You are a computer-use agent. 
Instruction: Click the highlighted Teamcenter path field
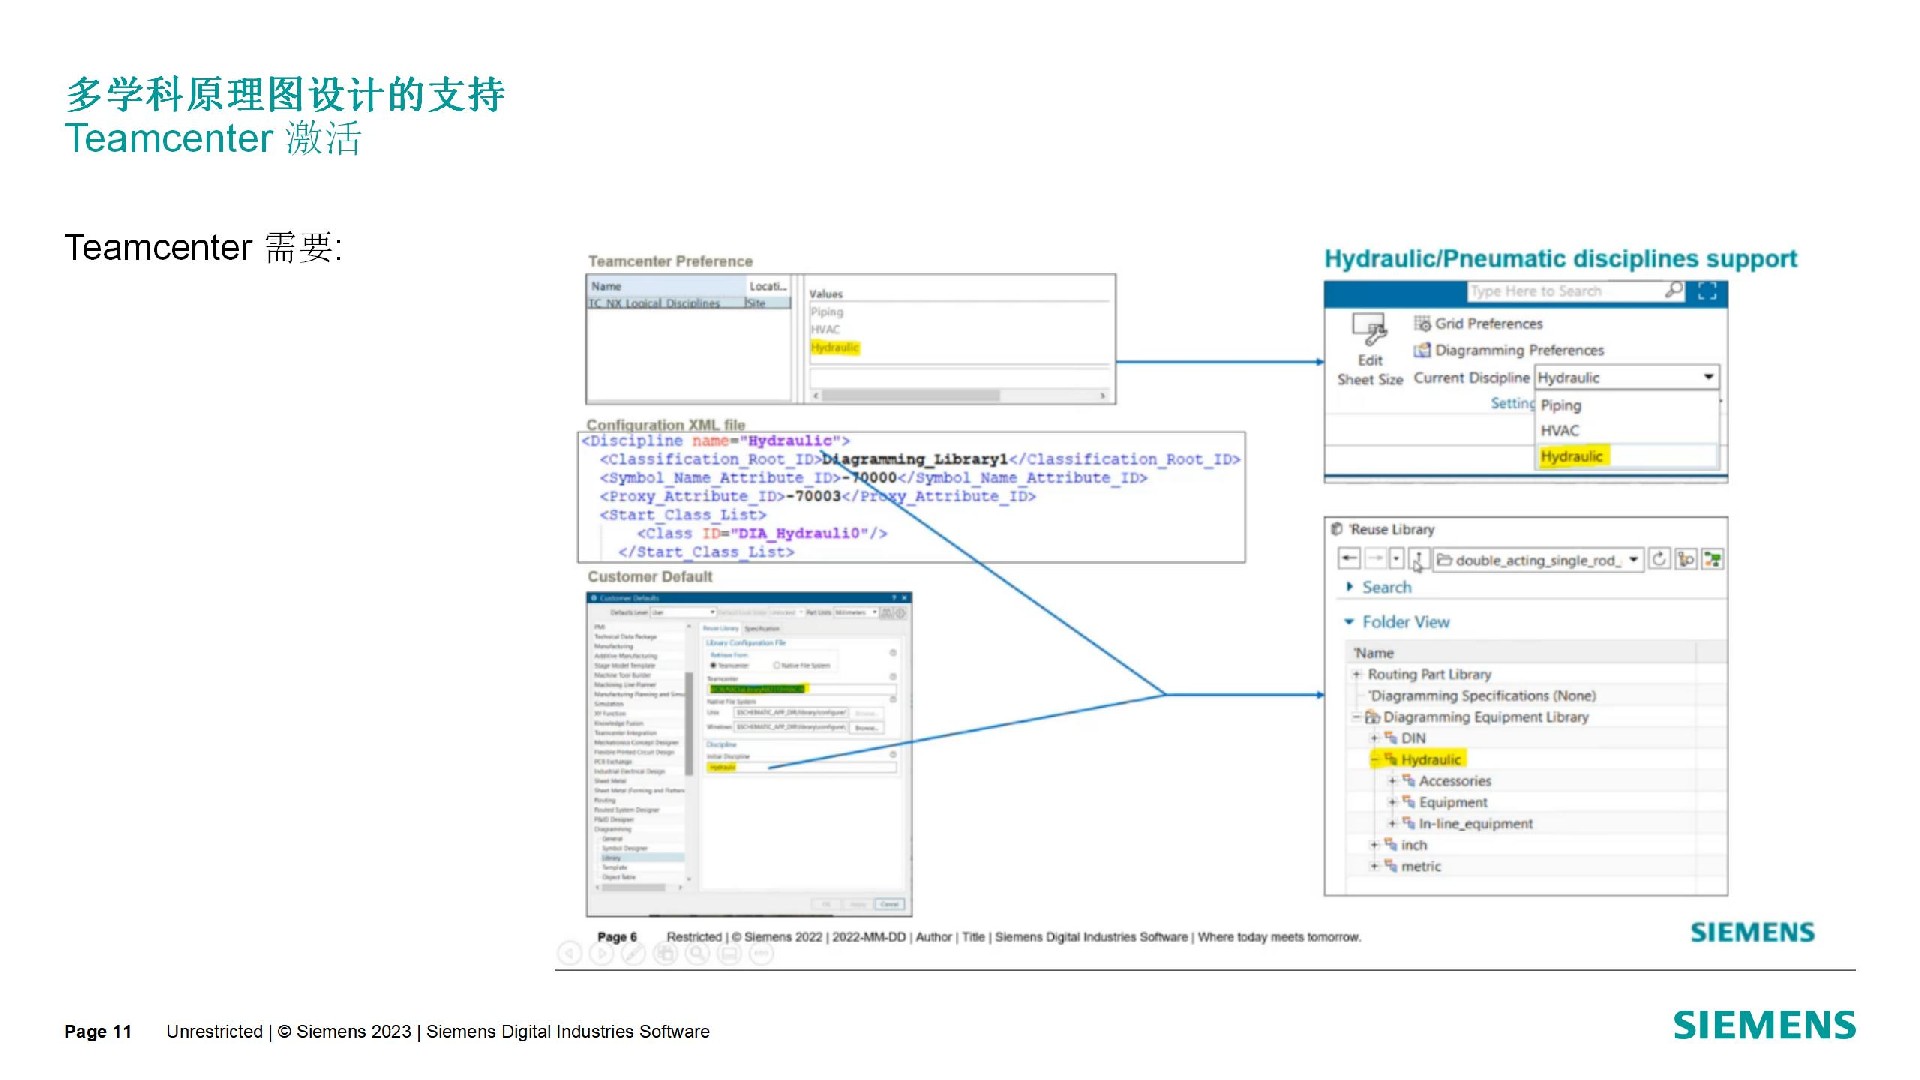[x=801, y=689]
